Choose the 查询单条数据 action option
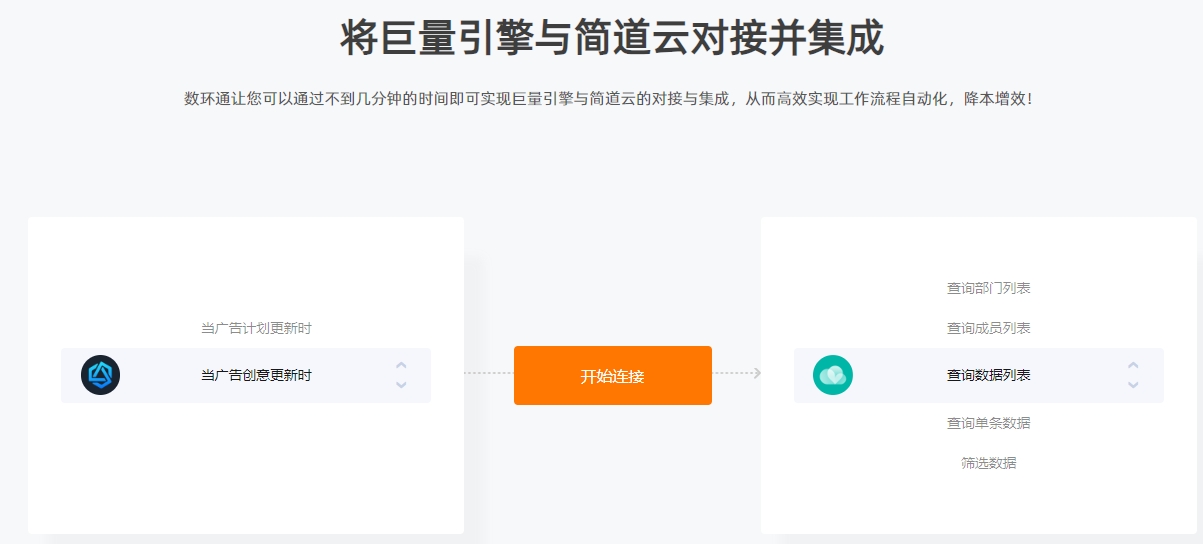Image resolution: width=1203 pixels, height=544 pixels. tap(989, 423)
